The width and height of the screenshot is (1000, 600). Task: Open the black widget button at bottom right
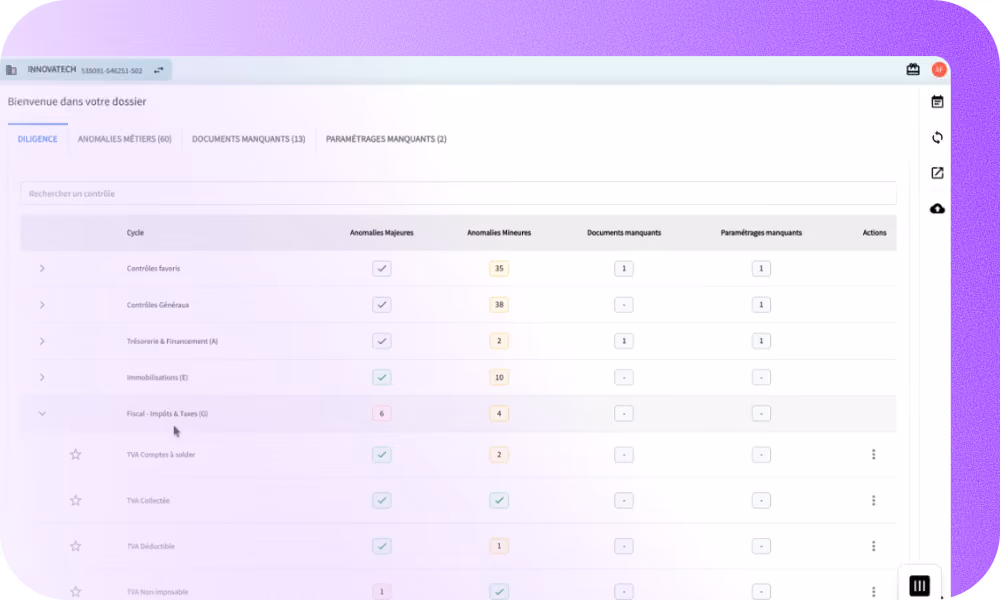pyautogui.click(x=919, y=585)
